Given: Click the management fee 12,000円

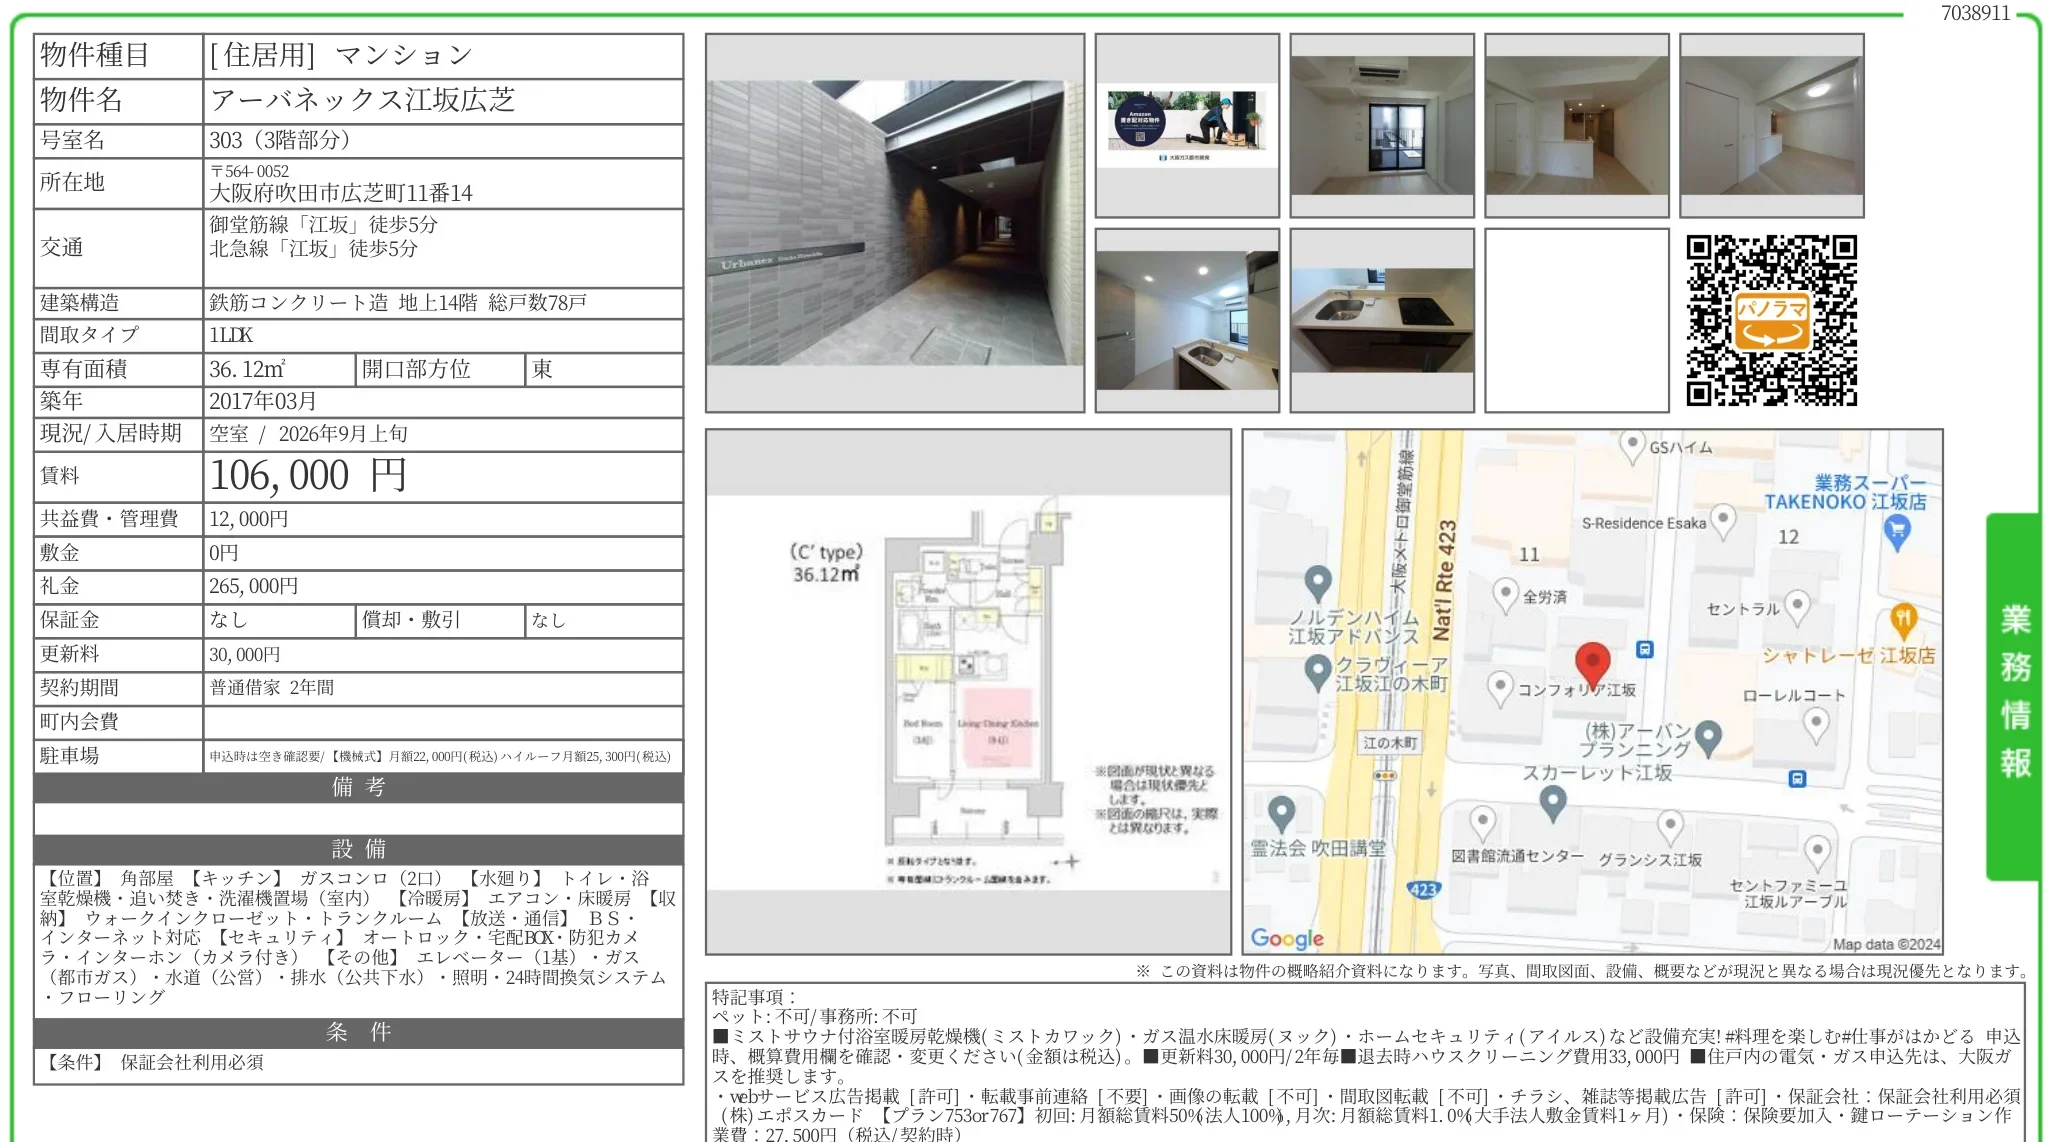Looking at the screenshot, I should (x=249, y=519).
